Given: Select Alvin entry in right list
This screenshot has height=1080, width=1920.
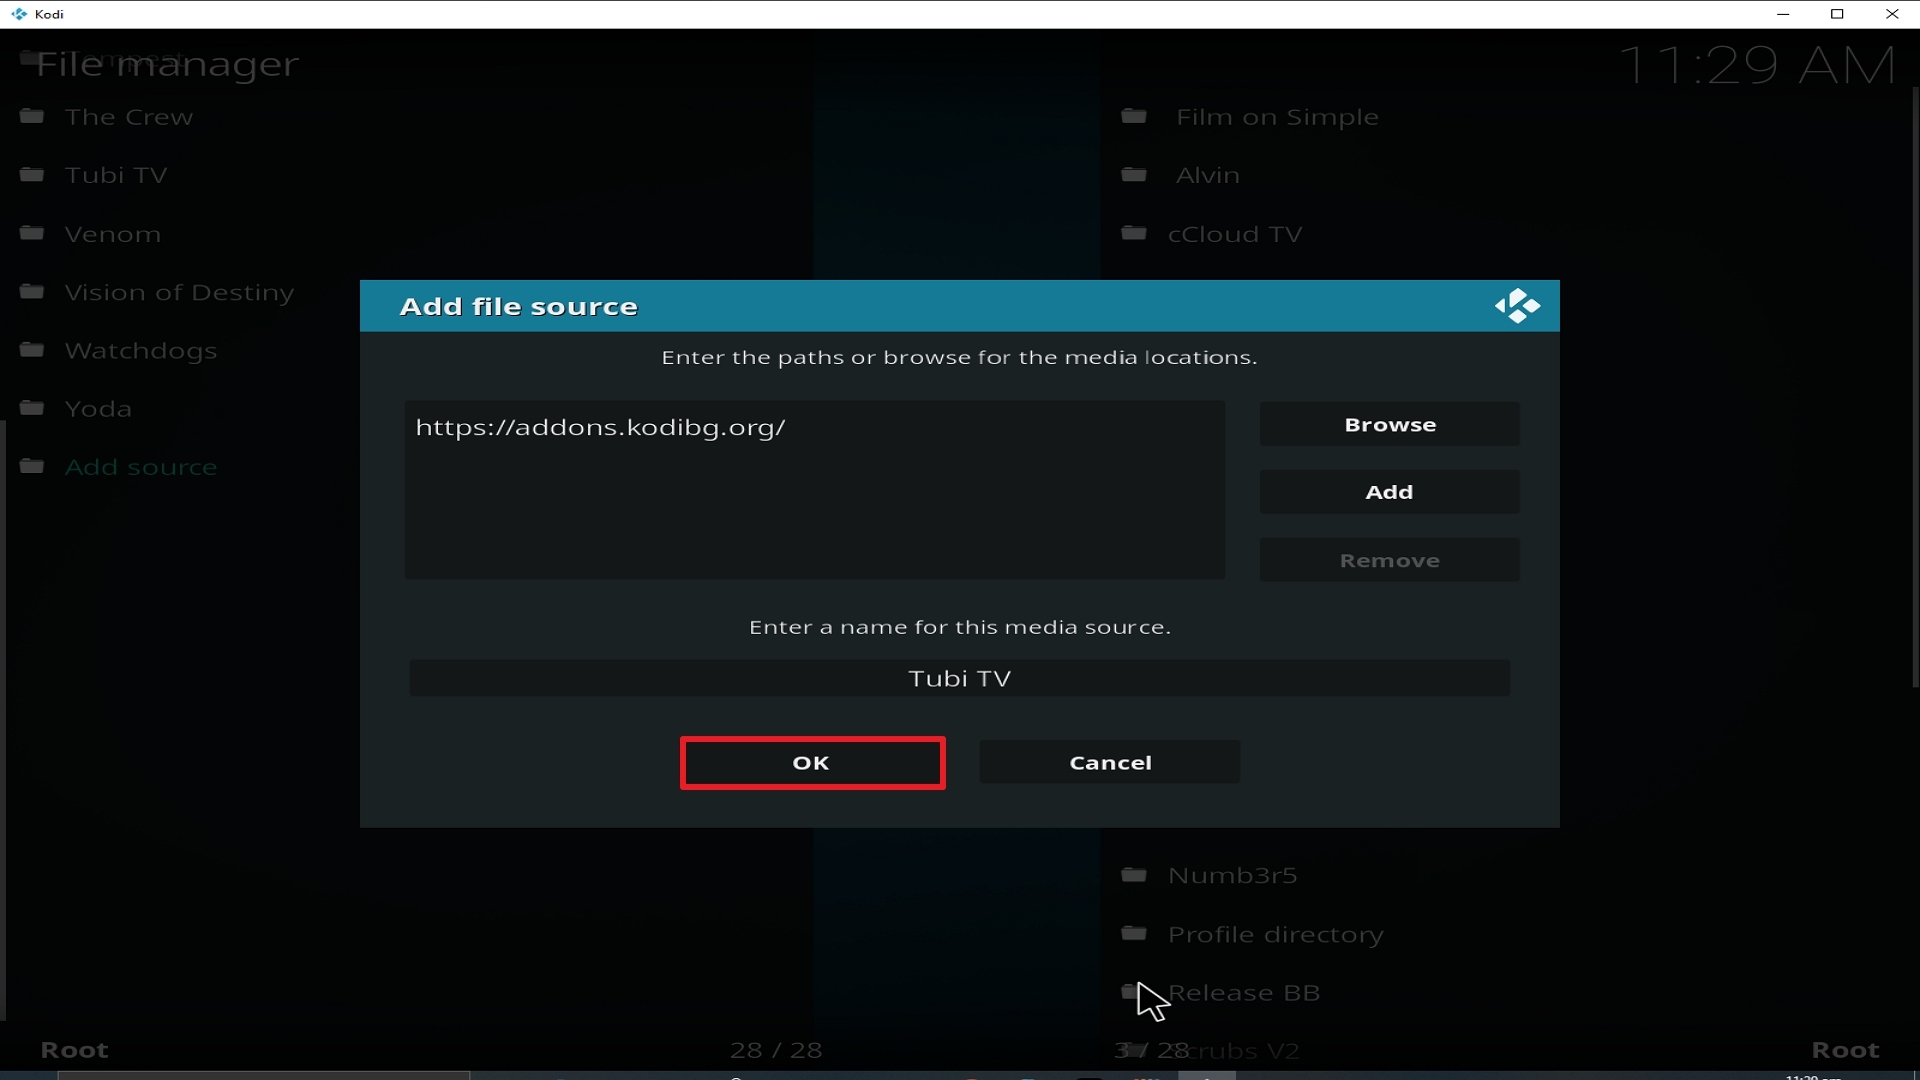Looking at the screenshot, I should click(1208, 175).
